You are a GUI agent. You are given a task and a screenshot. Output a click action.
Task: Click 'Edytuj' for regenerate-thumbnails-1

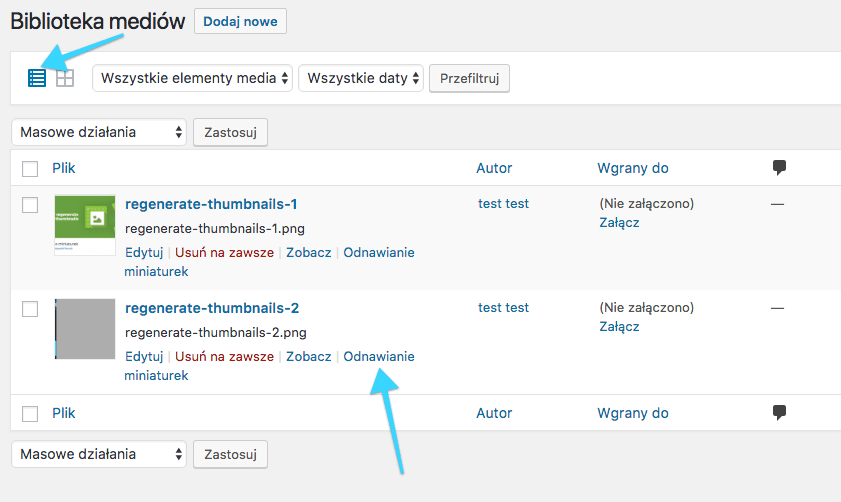144,253
